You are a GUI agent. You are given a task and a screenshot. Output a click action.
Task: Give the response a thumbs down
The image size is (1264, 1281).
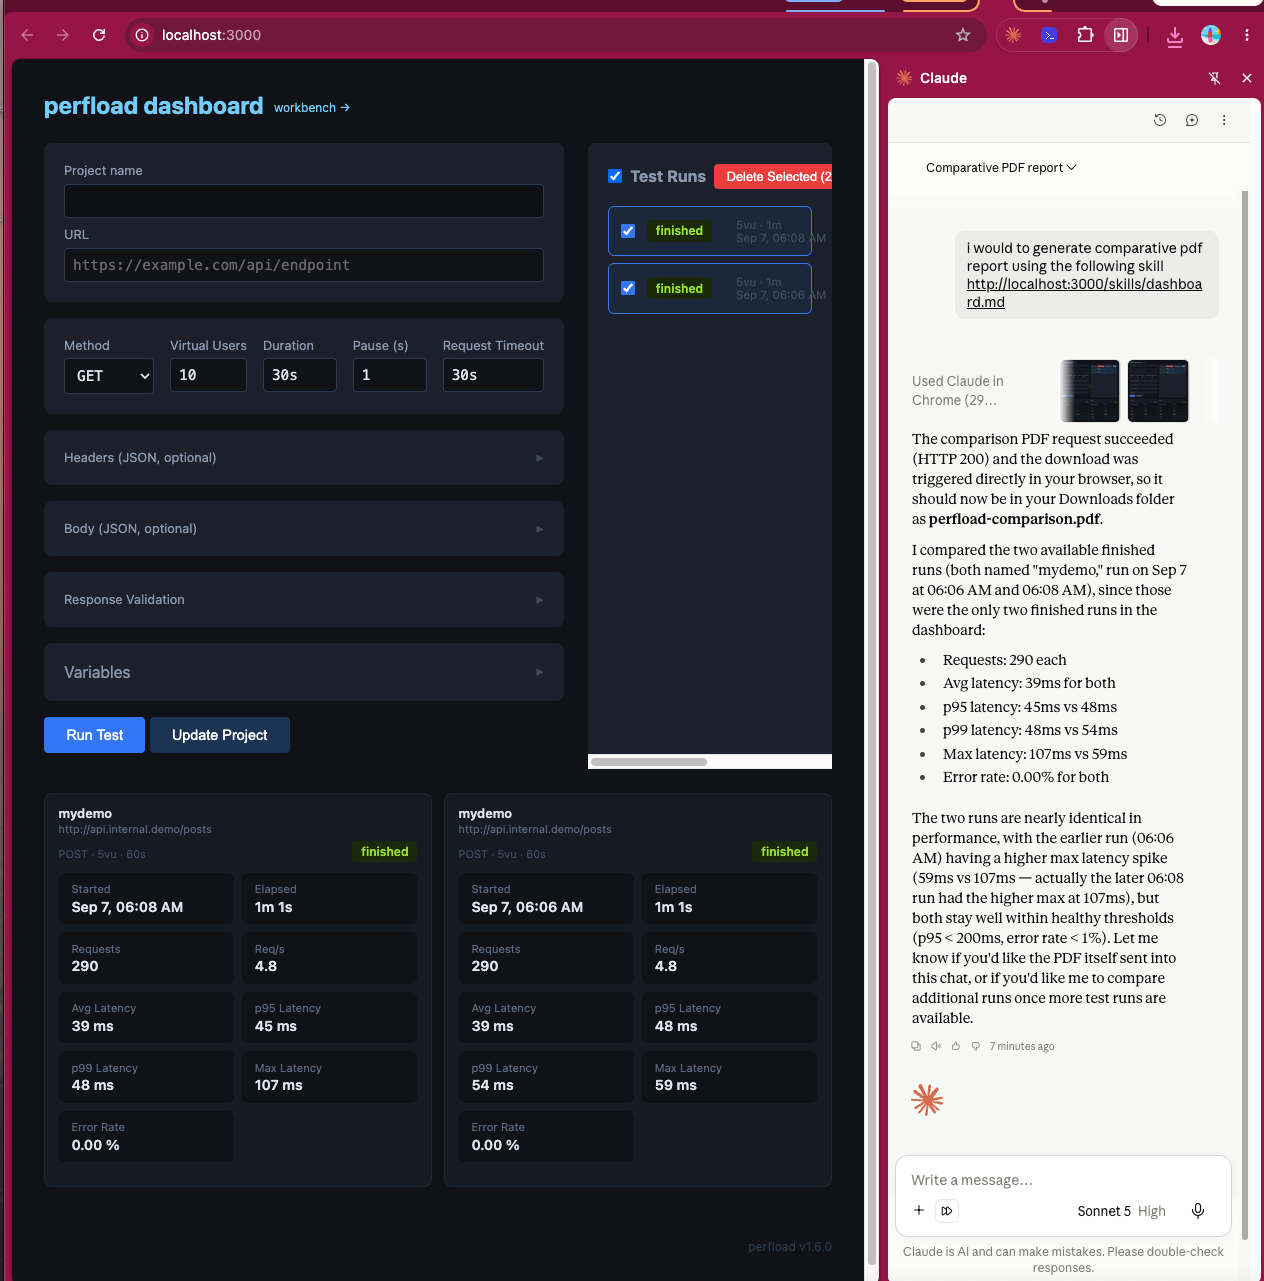coord(976,1046)
